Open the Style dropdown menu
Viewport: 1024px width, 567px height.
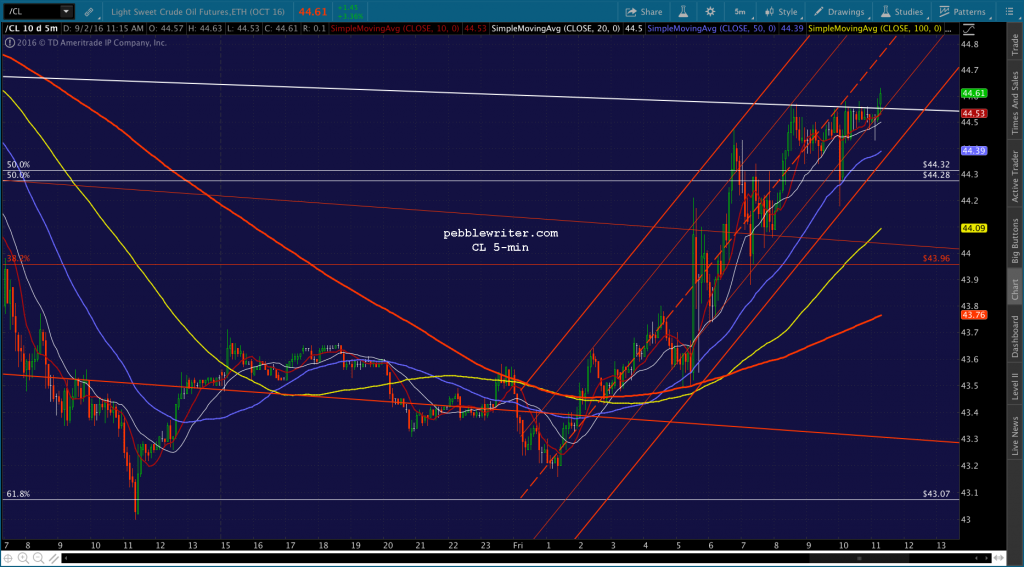click(x=781, y=12)
